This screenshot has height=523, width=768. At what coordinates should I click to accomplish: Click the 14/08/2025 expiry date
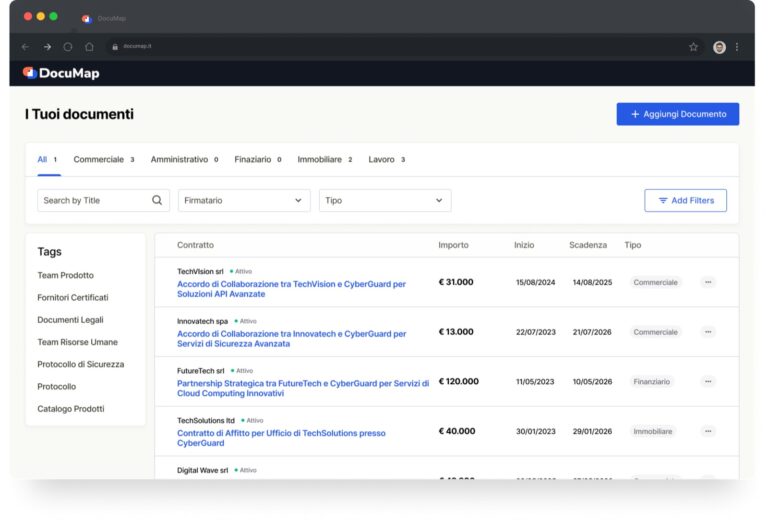click(x=592, y=282)
